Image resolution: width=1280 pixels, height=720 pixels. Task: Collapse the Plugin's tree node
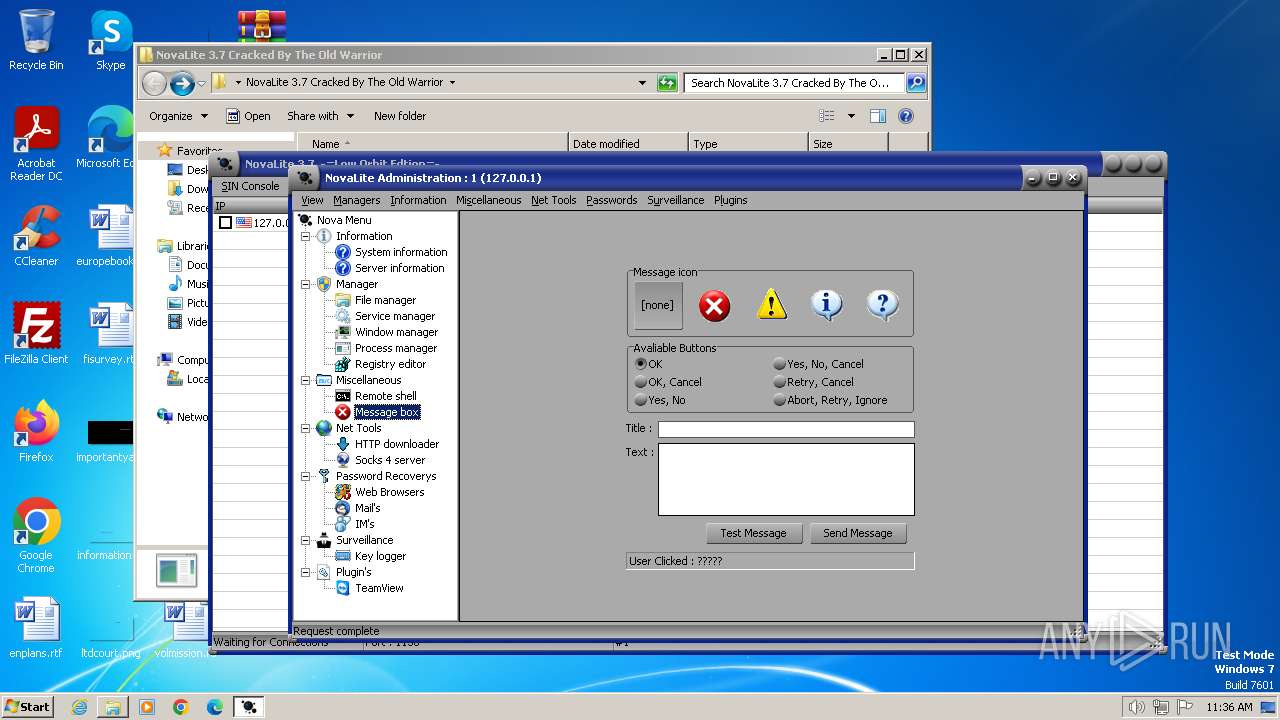(306, 572)
